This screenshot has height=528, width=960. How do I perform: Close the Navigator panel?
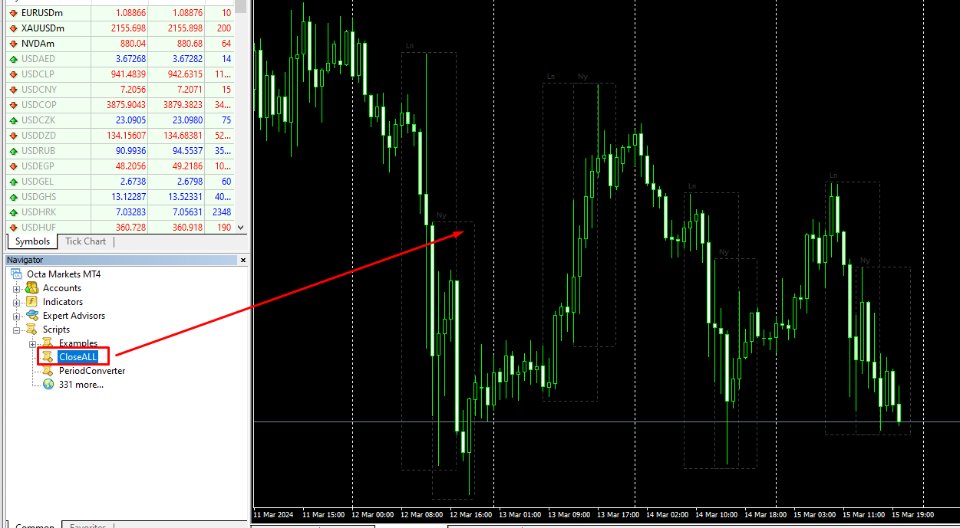(243, 260)
